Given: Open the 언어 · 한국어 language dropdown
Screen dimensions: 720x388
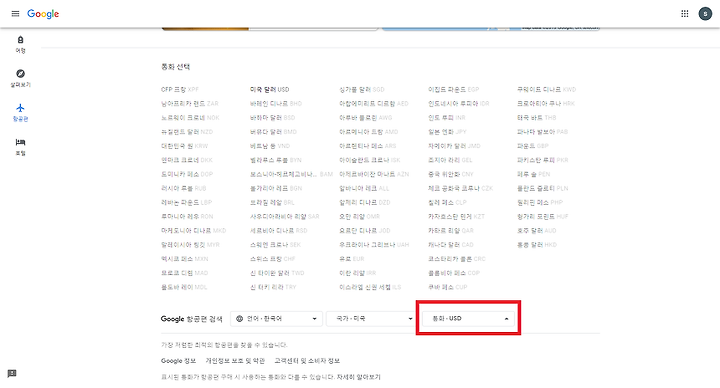Looking at the screenshot, I should 276,319.
